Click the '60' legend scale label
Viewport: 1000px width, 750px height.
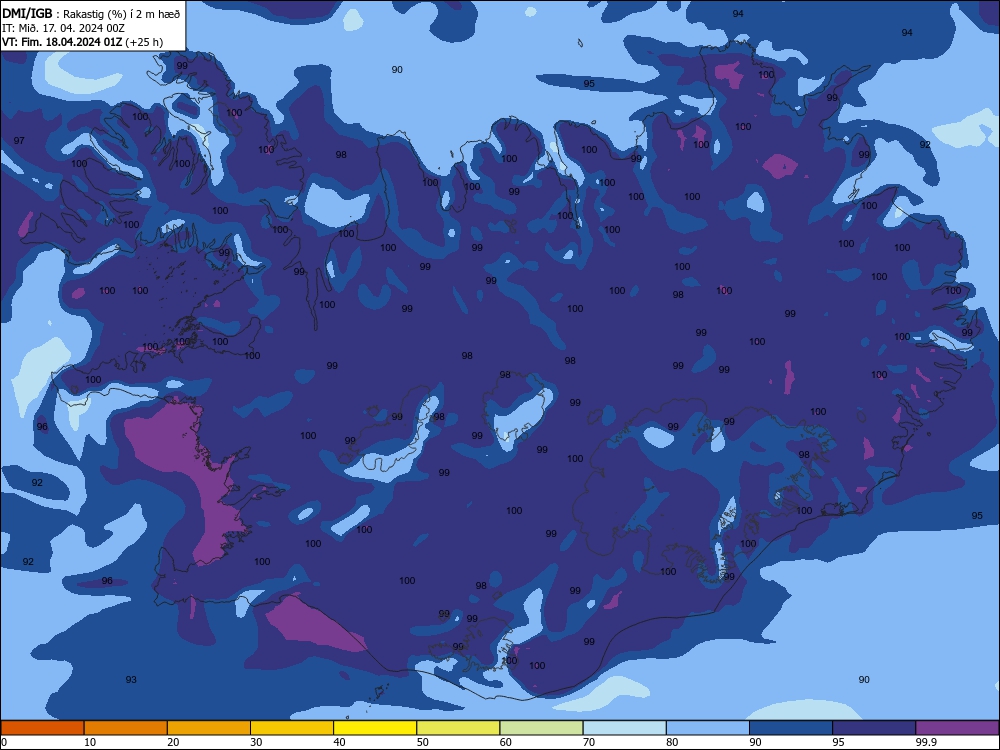point(506,742)
